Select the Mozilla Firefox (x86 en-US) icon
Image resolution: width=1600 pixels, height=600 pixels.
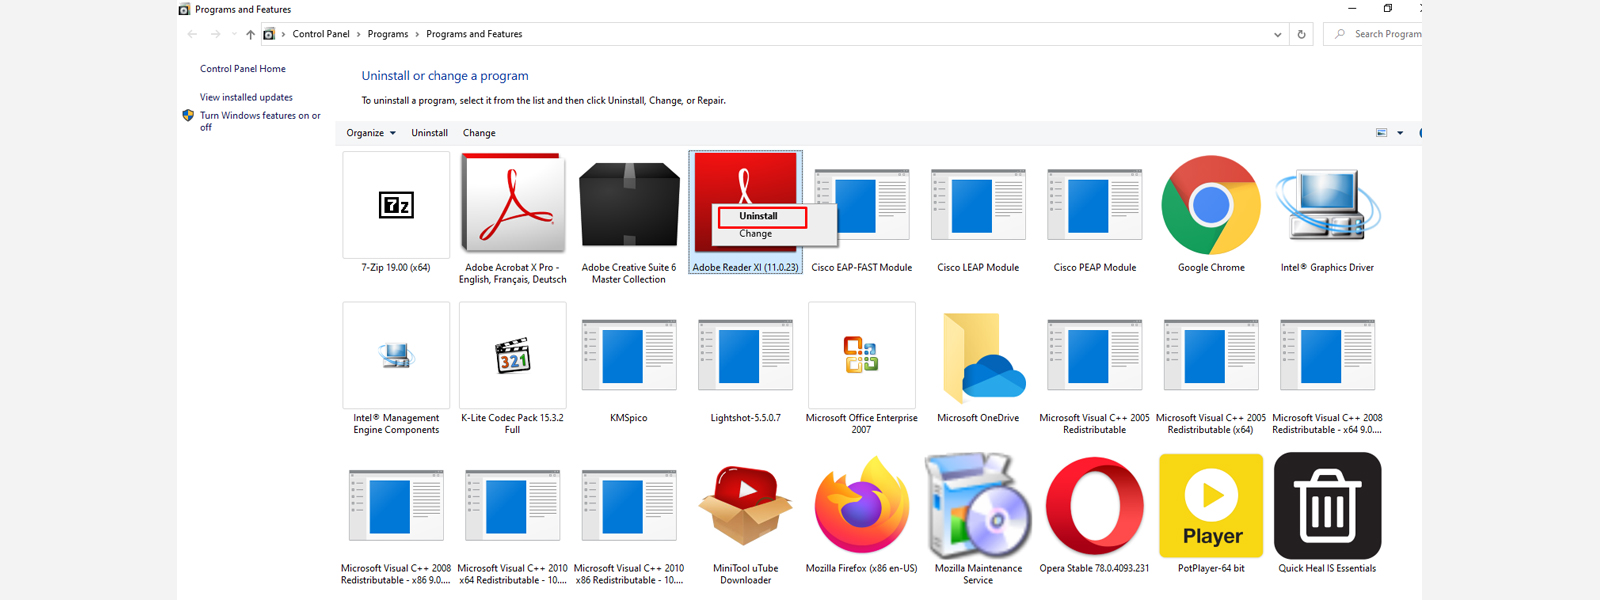862,505
